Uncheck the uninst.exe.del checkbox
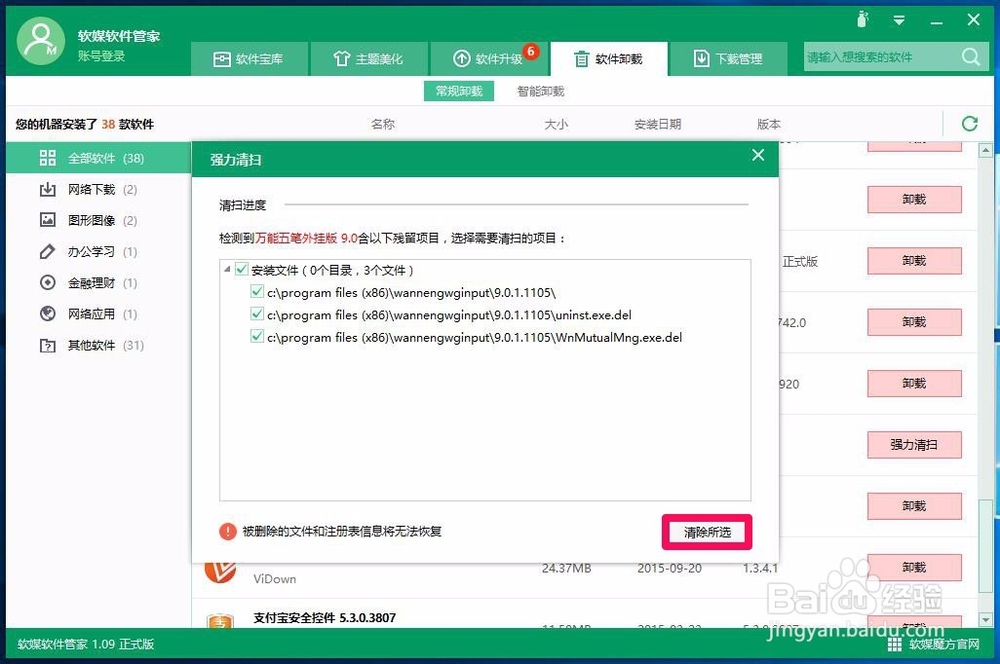The height and width of the screenshot is (664, 1000). pos(257,314)
